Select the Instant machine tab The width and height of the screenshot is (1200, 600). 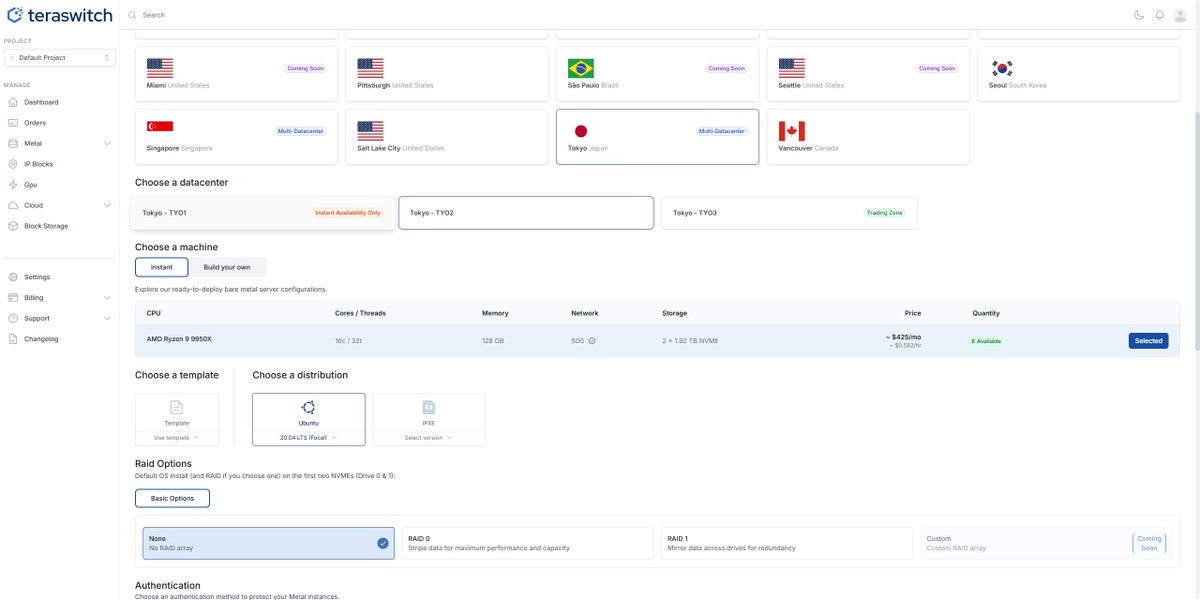pos(162,267)
